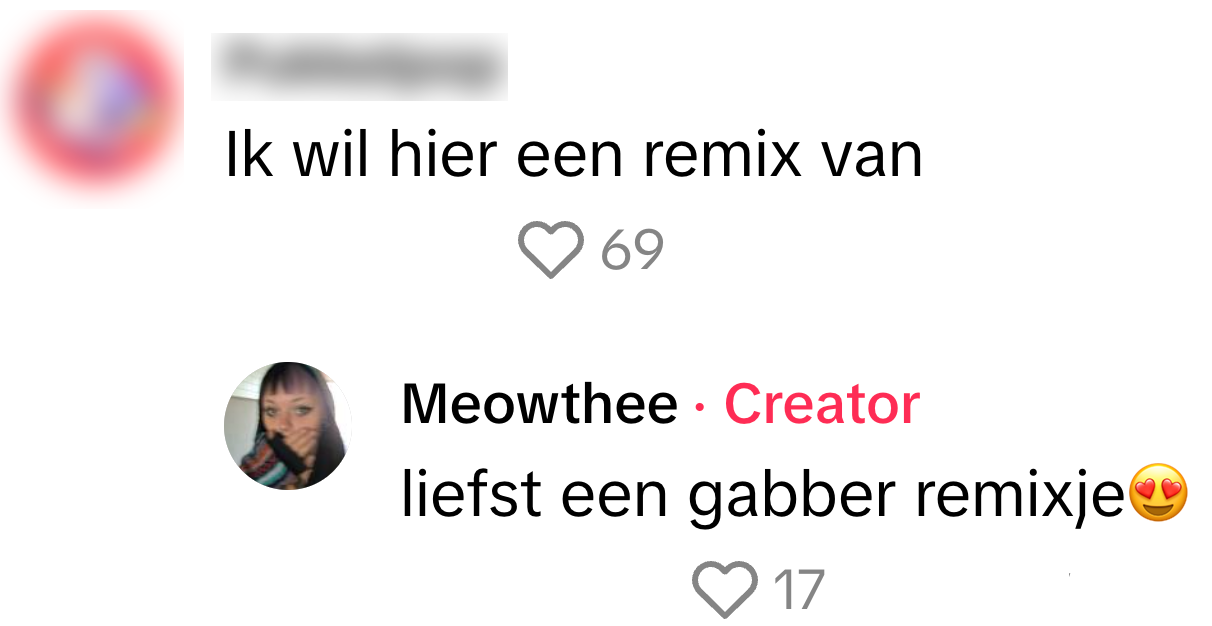Viewport: 1212px width, 626px height.
Task: Click the word "remixje" in the reply
Action: 1020,497
